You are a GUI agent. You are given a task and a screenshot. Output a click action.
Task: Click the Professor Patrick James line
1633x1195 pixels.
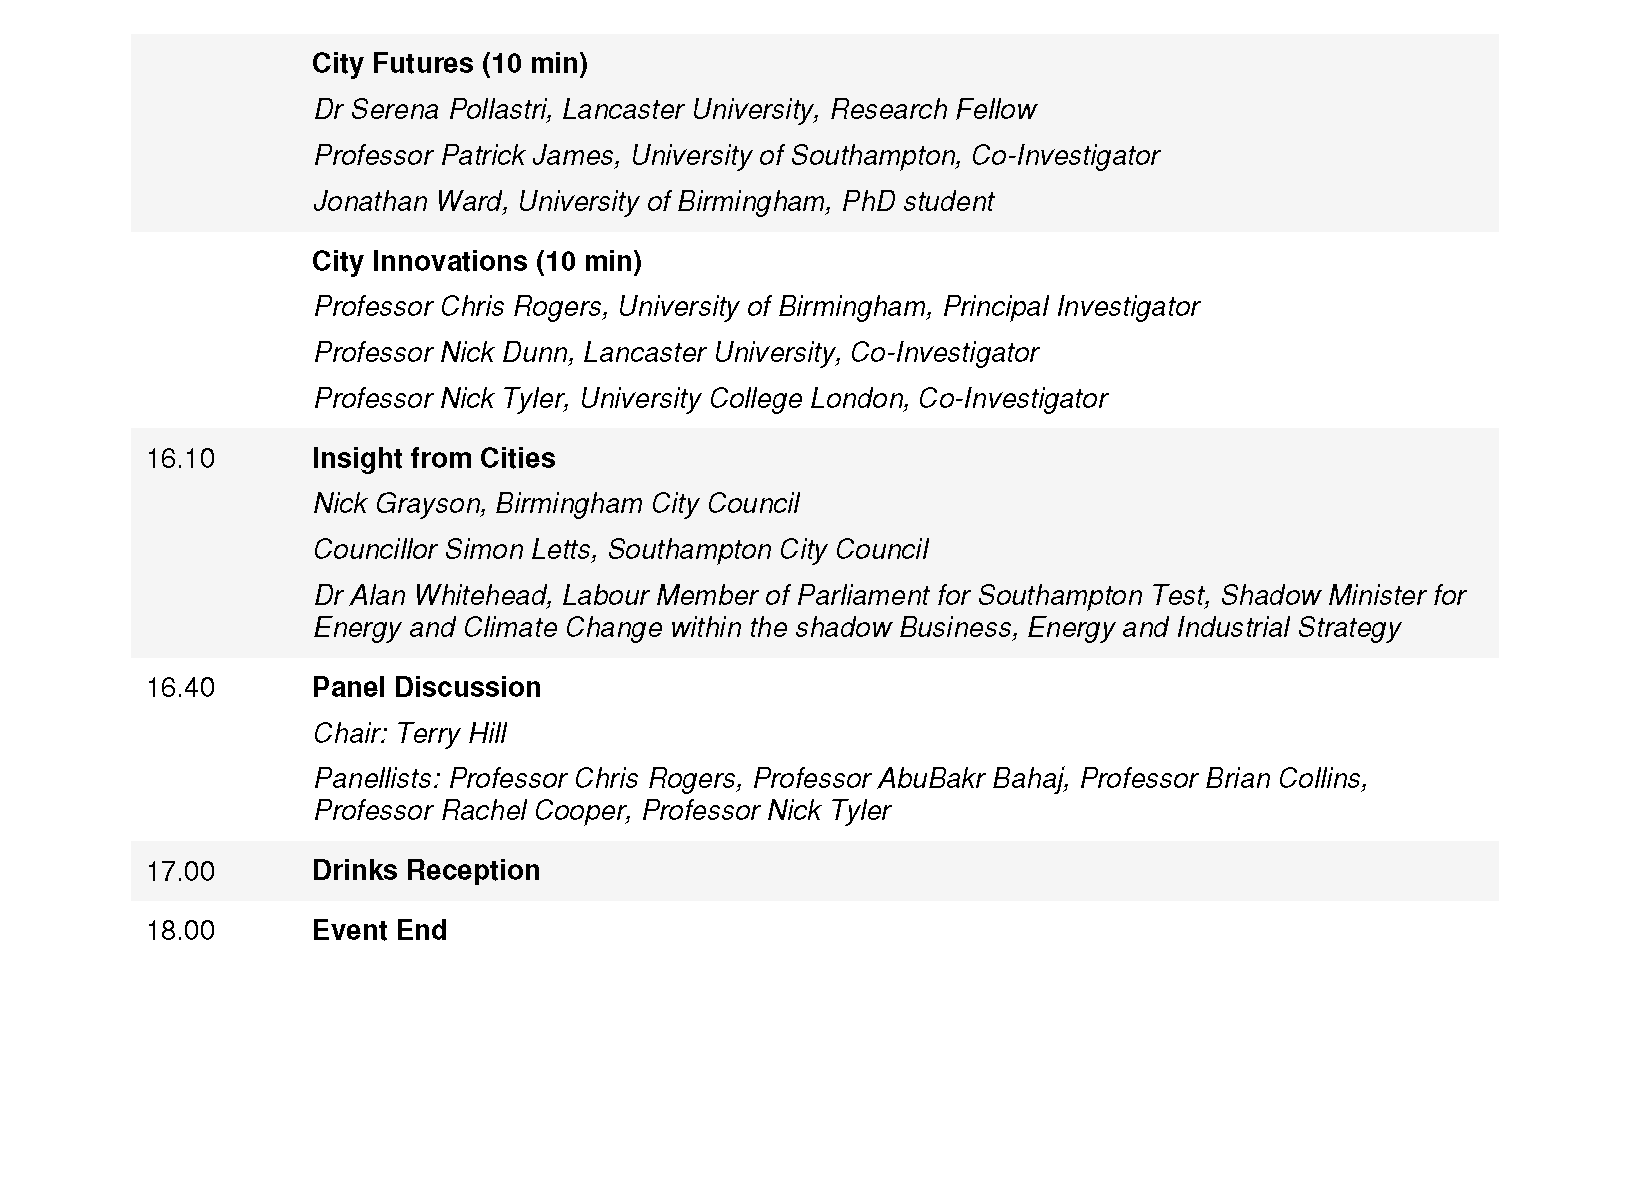(736, 156)
